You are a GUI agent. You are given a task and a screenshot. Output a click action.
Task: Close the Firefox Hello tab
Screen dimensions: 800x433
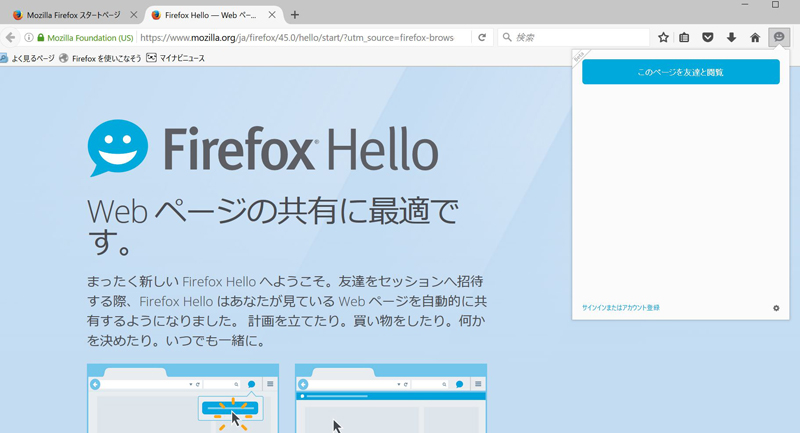(272, 15)
